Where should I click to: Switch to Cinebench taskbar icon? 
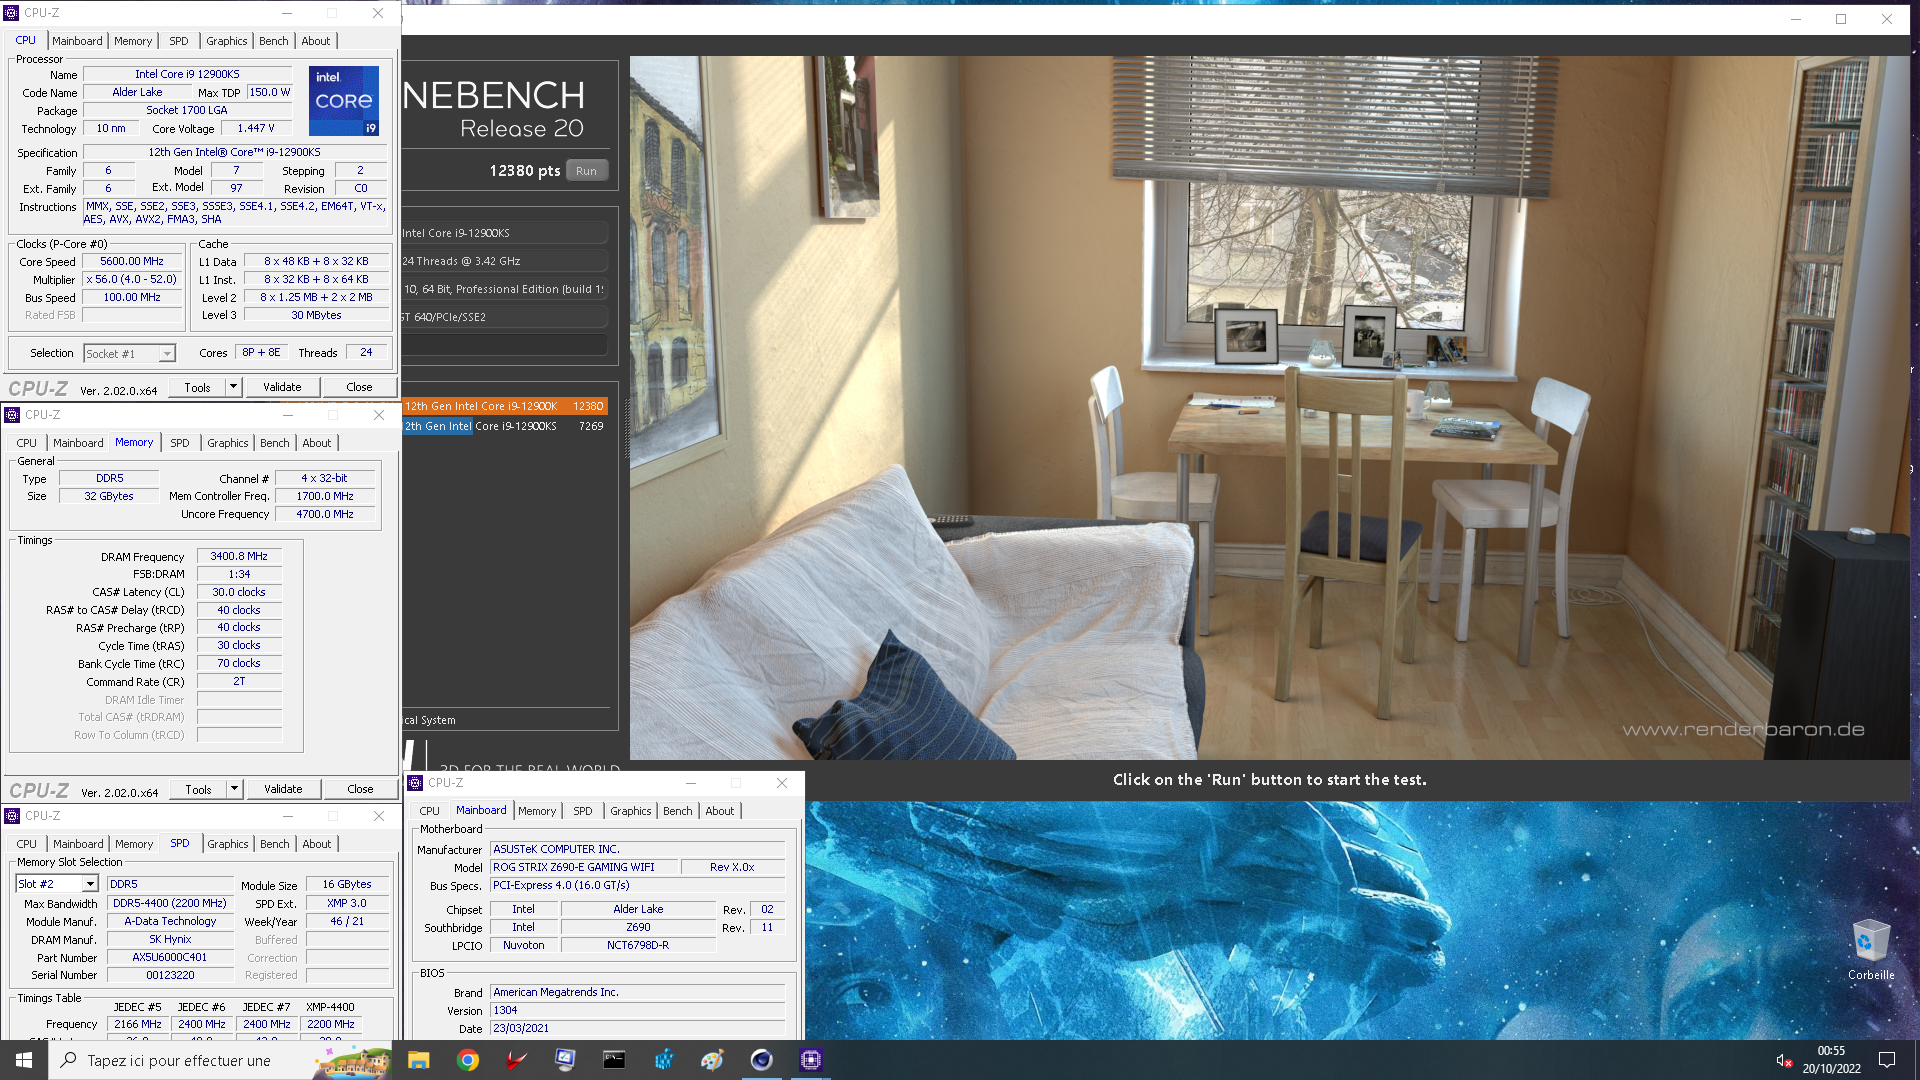click(x=762, y=1060)
